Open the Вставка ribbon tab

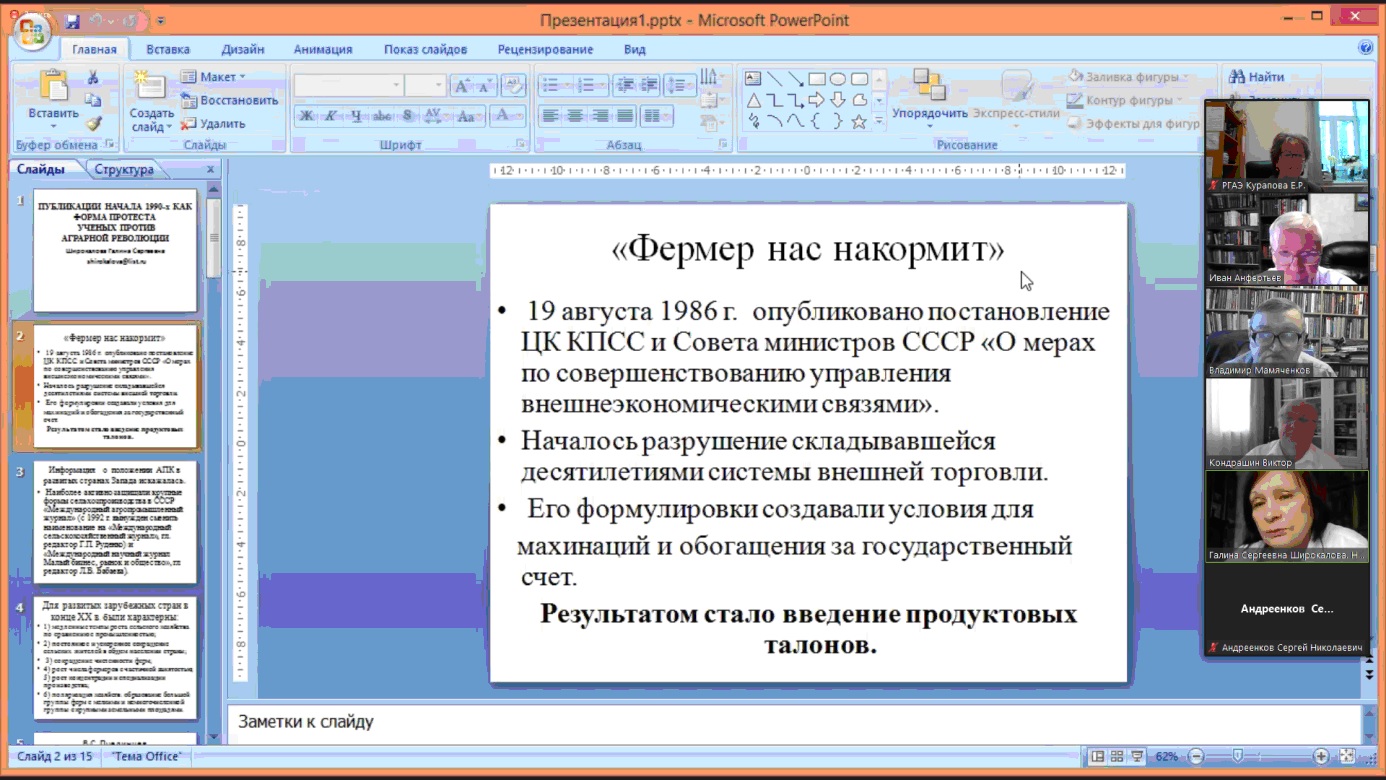coord(168,49)
